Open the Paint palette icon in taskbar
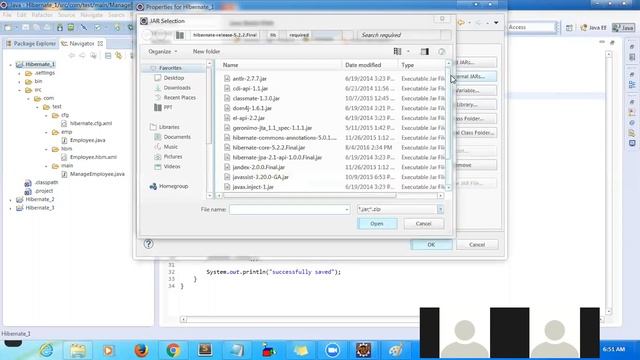640x360 pixels. point(396,350)
